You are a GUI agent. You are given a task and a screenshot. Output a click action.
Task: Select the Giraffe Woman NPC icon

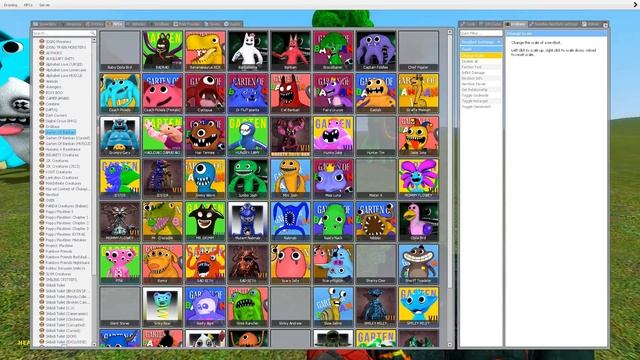pyautogui.click(x=418, y=93)
